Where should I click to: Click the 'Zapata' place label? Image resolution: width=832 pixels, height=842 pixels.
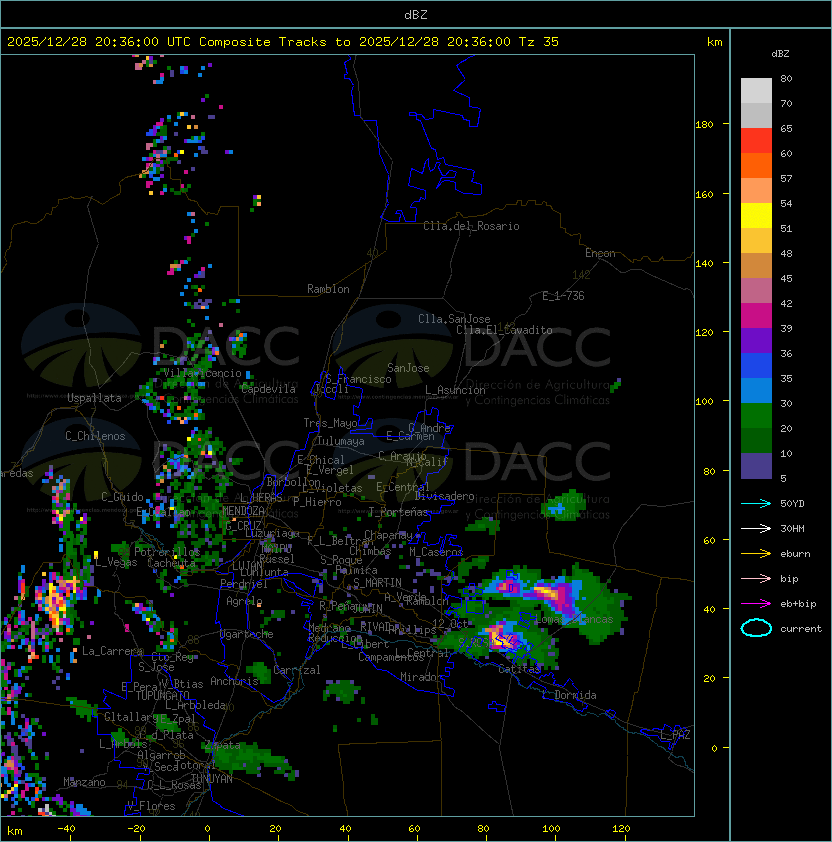pyautogui.click(x=222, y=745)
